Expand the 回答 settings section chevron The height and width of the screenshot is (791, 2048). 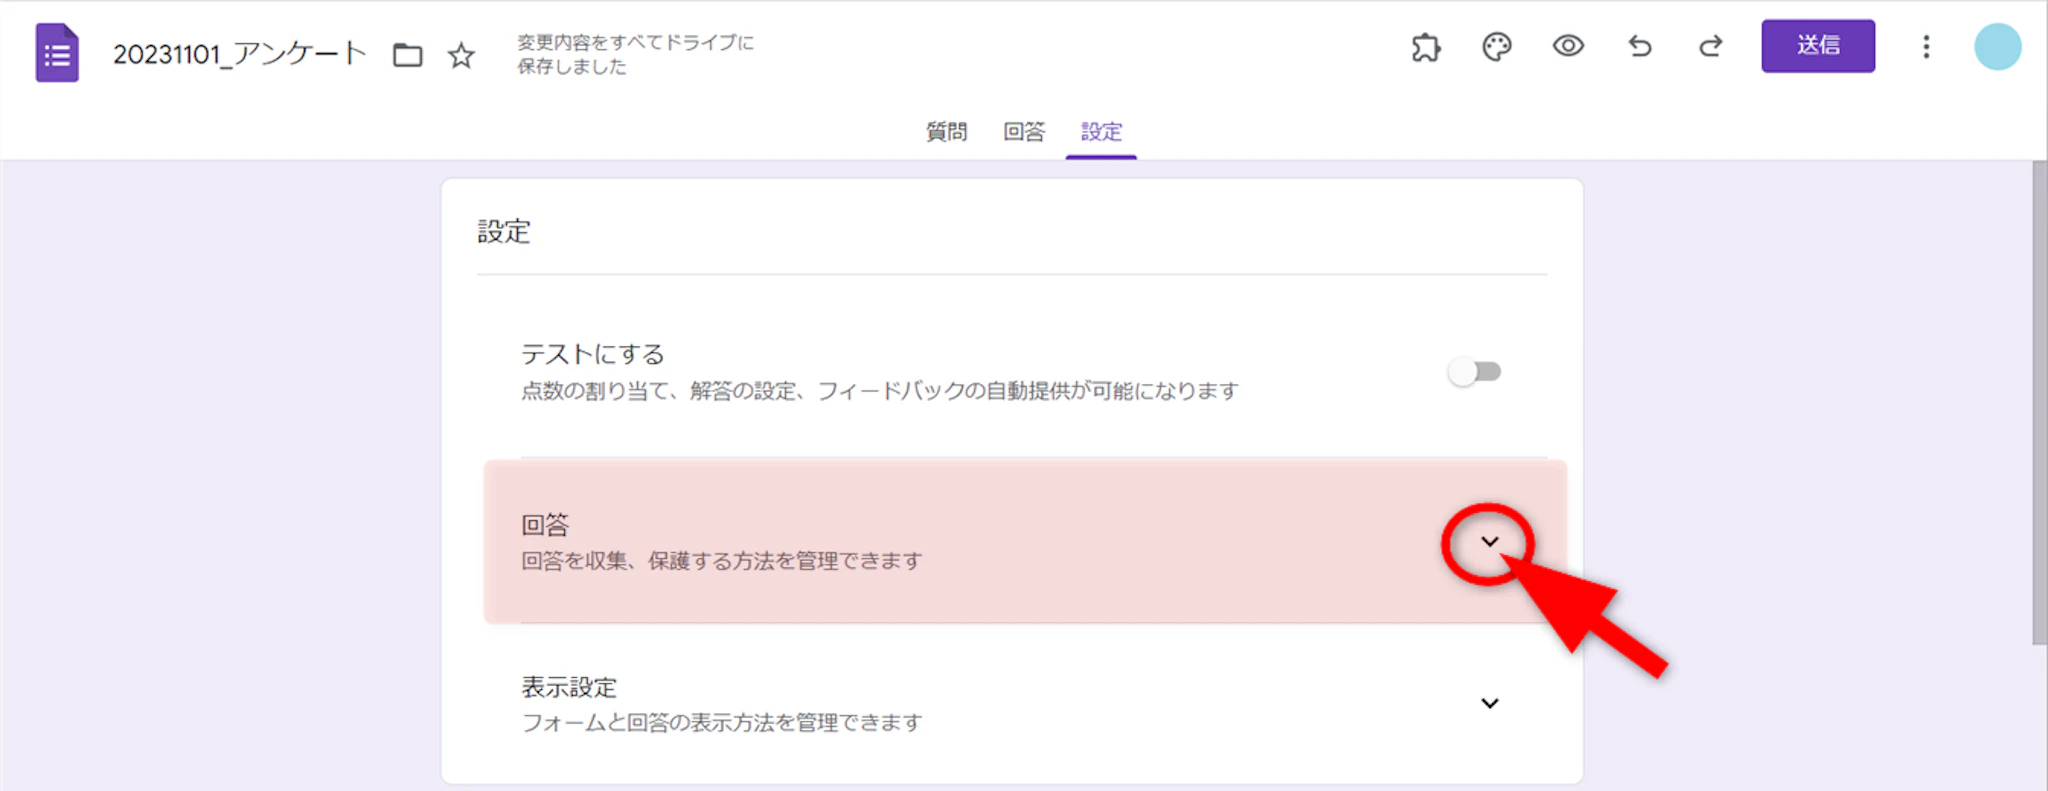pyautogui.click(x=1489, y=542)
